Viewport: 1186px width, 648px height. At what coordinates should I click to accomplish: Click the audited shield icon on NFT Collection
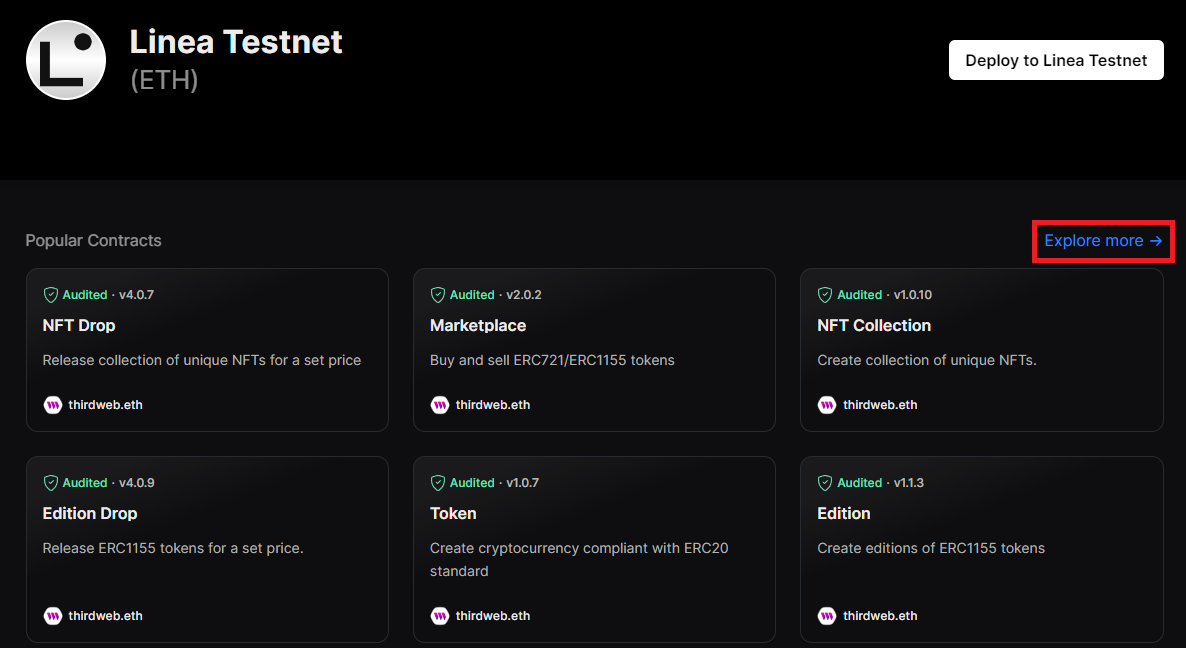coord(825,295)
